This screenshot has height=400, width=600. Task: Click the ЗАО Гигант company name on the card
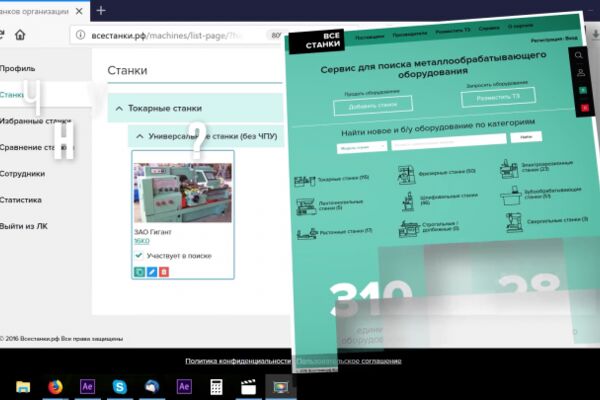point(153,232)
